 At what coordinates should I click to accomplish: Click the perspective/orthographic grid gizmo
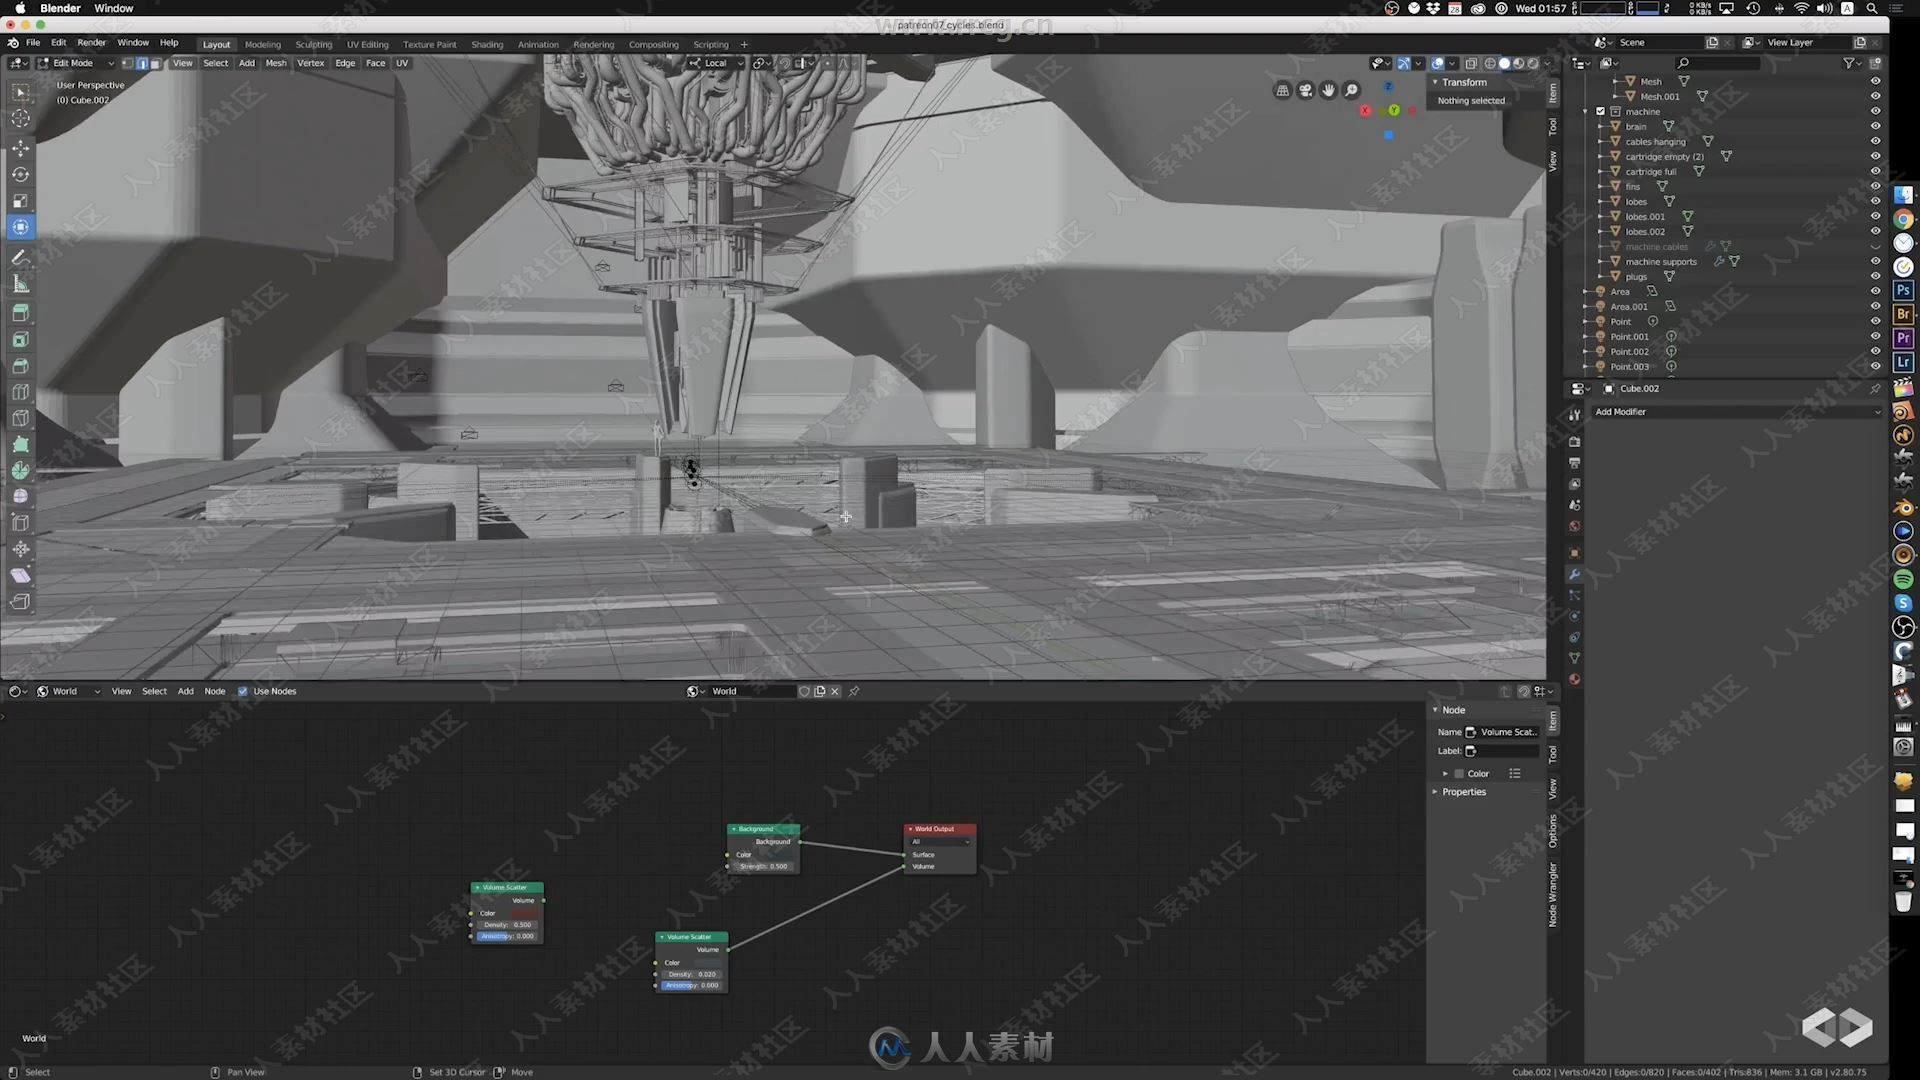(x=1282, y=91)
